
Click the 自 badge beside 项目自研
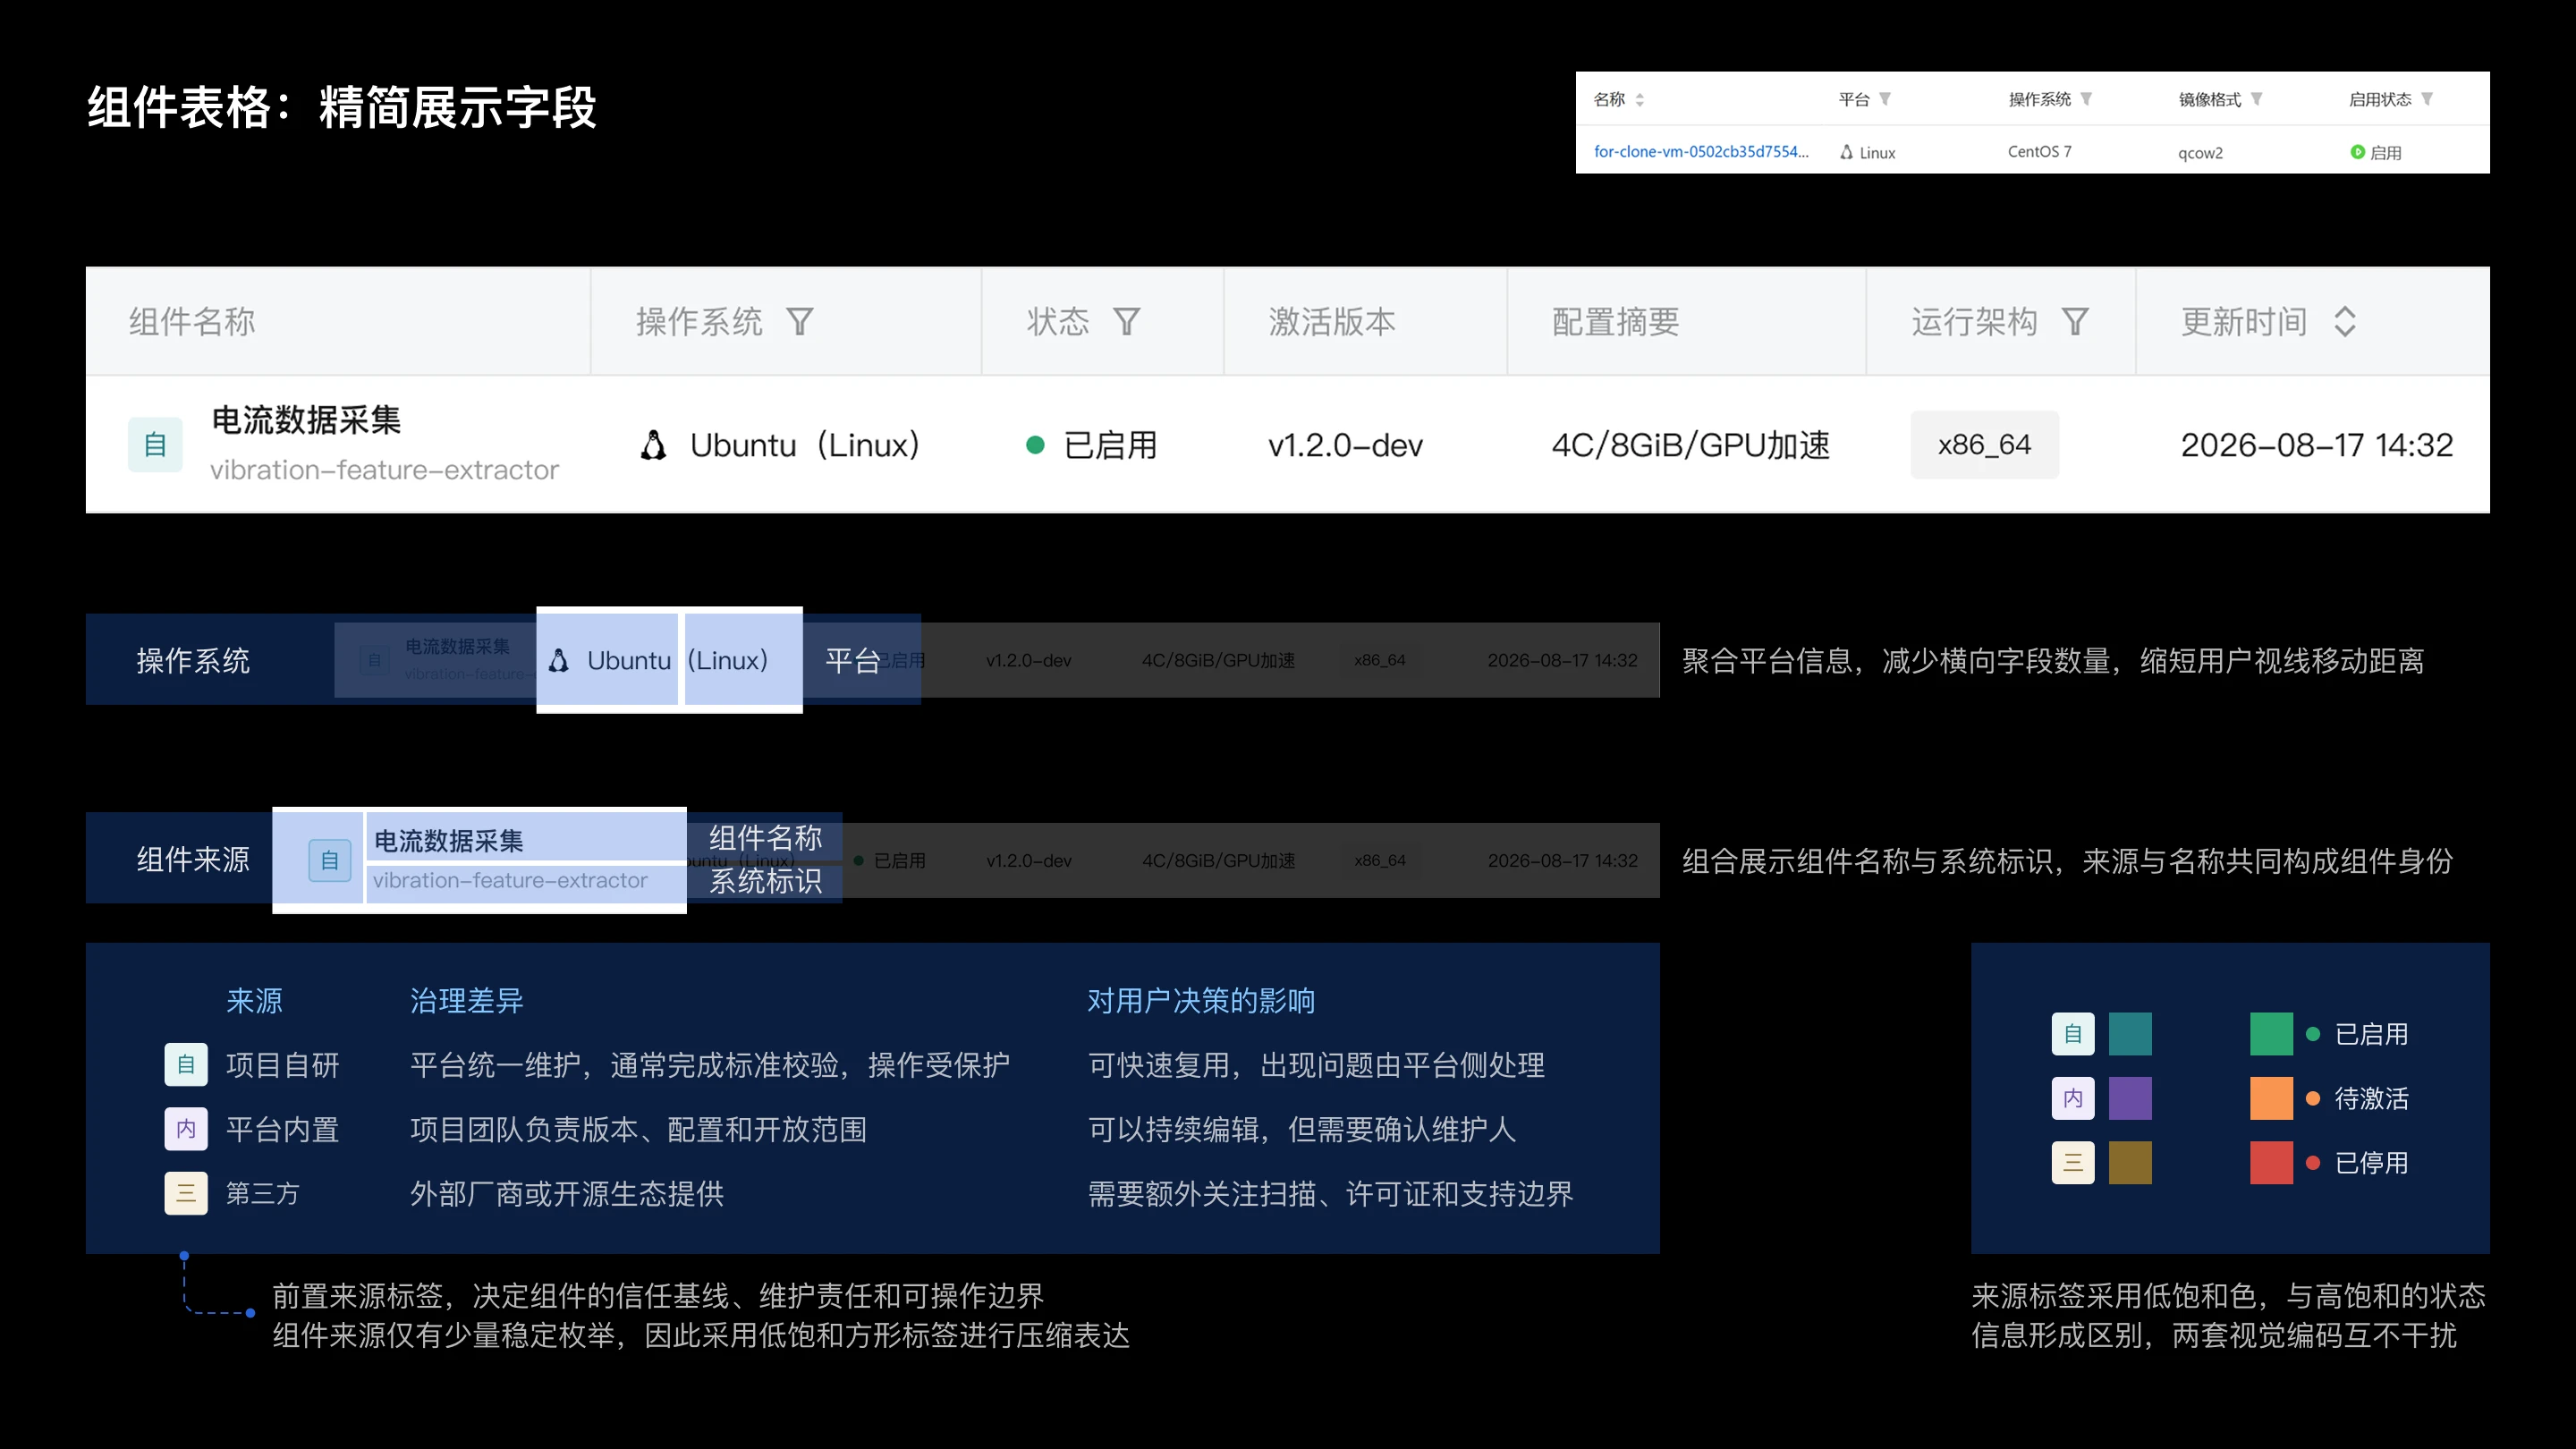pyautogui.click(x=186, y=1065)
